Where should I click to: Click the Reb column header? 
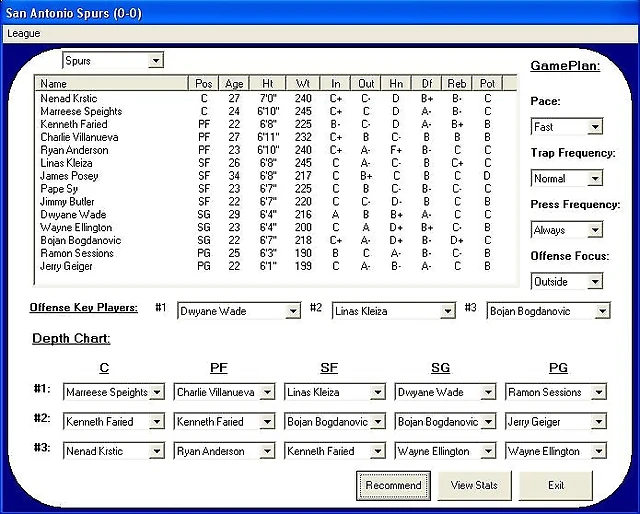(457, 83)
